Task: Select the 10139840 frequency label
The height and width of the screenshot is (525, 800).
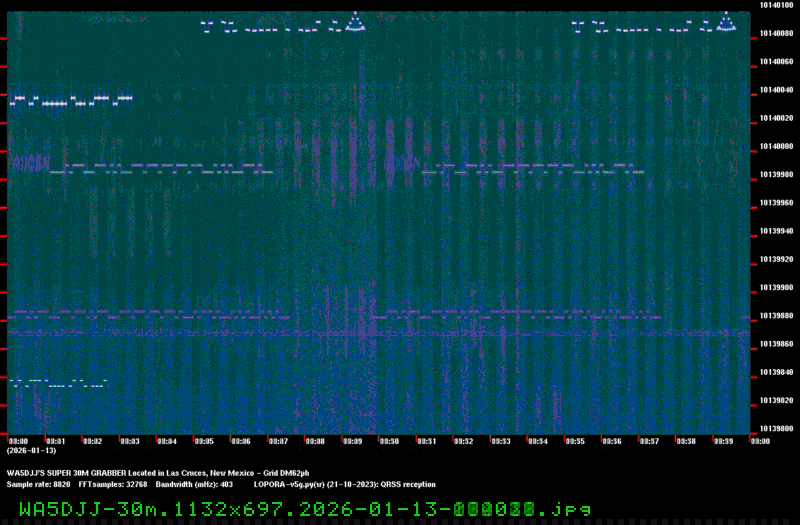Action: pyautogui.click(x=777, y=372)
